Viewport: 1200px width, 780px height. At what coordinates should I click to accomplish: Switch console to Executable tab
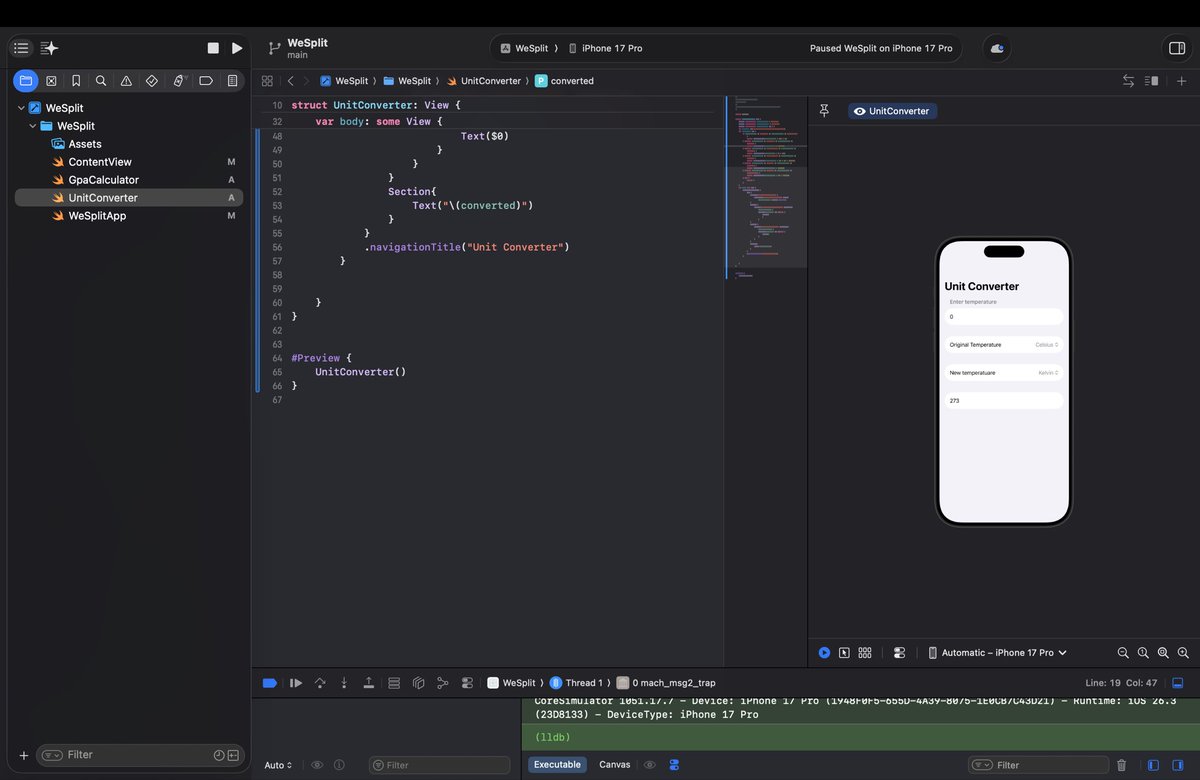pyautogui.click(x=557, y=765)
